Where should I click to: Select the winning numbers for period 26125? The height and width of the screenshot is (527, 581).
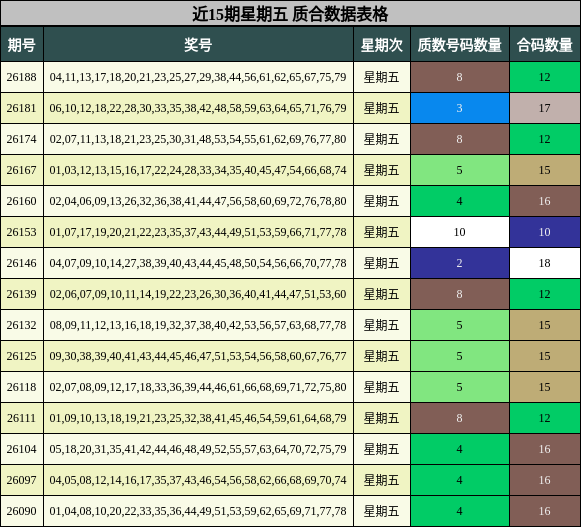point(198,356)
